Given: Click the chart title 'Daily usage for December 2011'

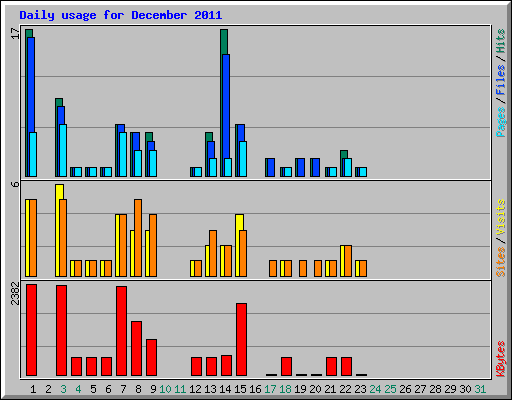Looking at the screenshot, I should (x=121, y=15).
